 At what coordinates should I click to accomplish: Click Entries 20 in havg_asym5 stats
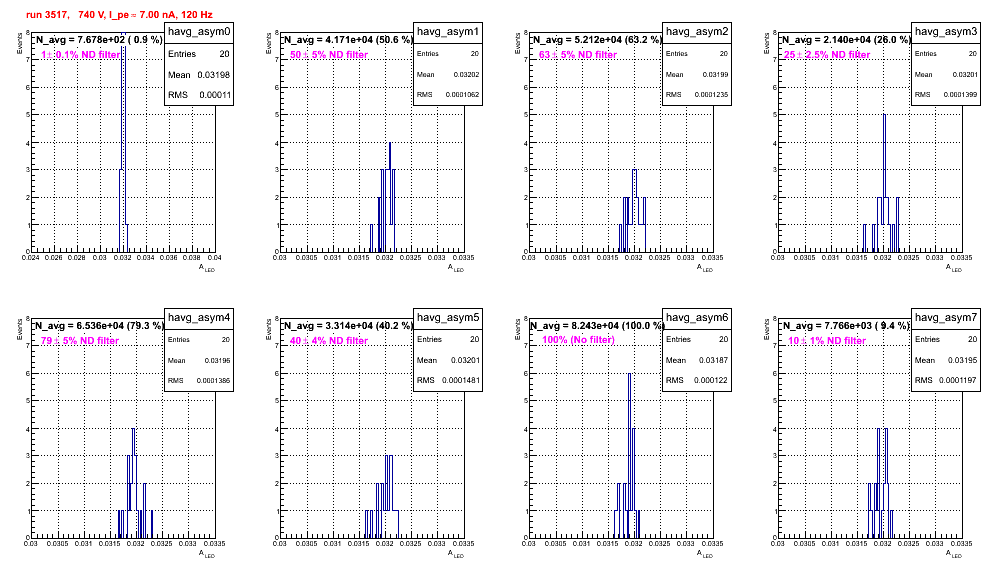pyautogui.click(x=448, y=339)
